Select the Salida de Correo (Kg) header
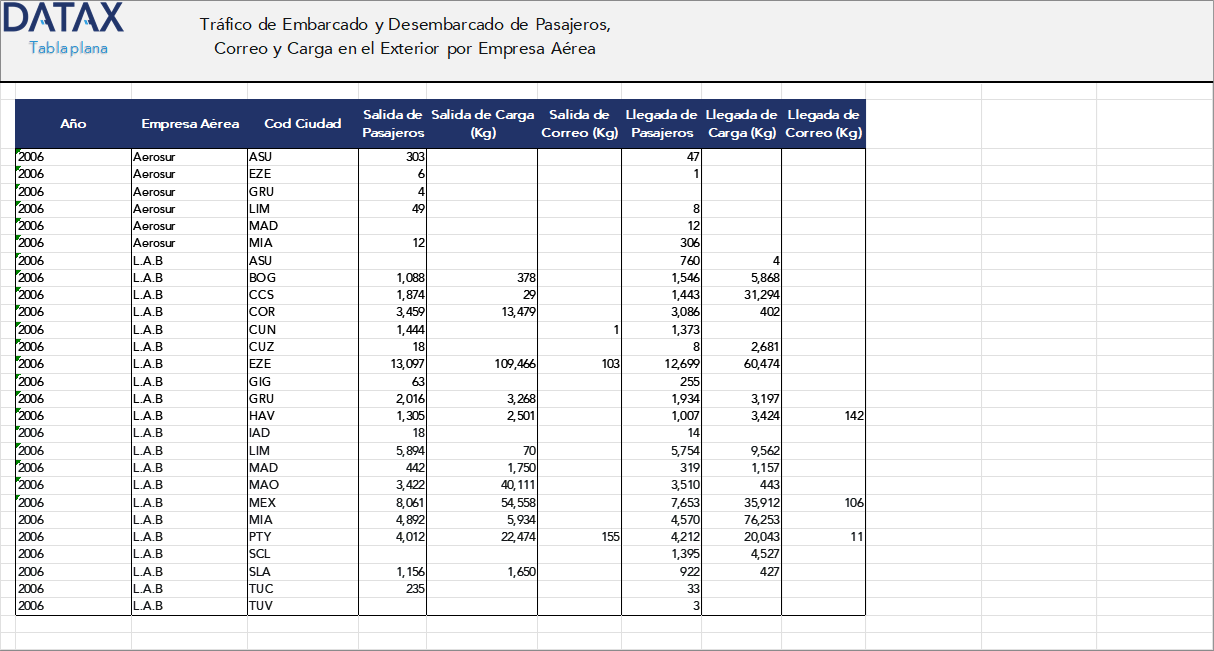1214x651 pixels. [579, 123]
